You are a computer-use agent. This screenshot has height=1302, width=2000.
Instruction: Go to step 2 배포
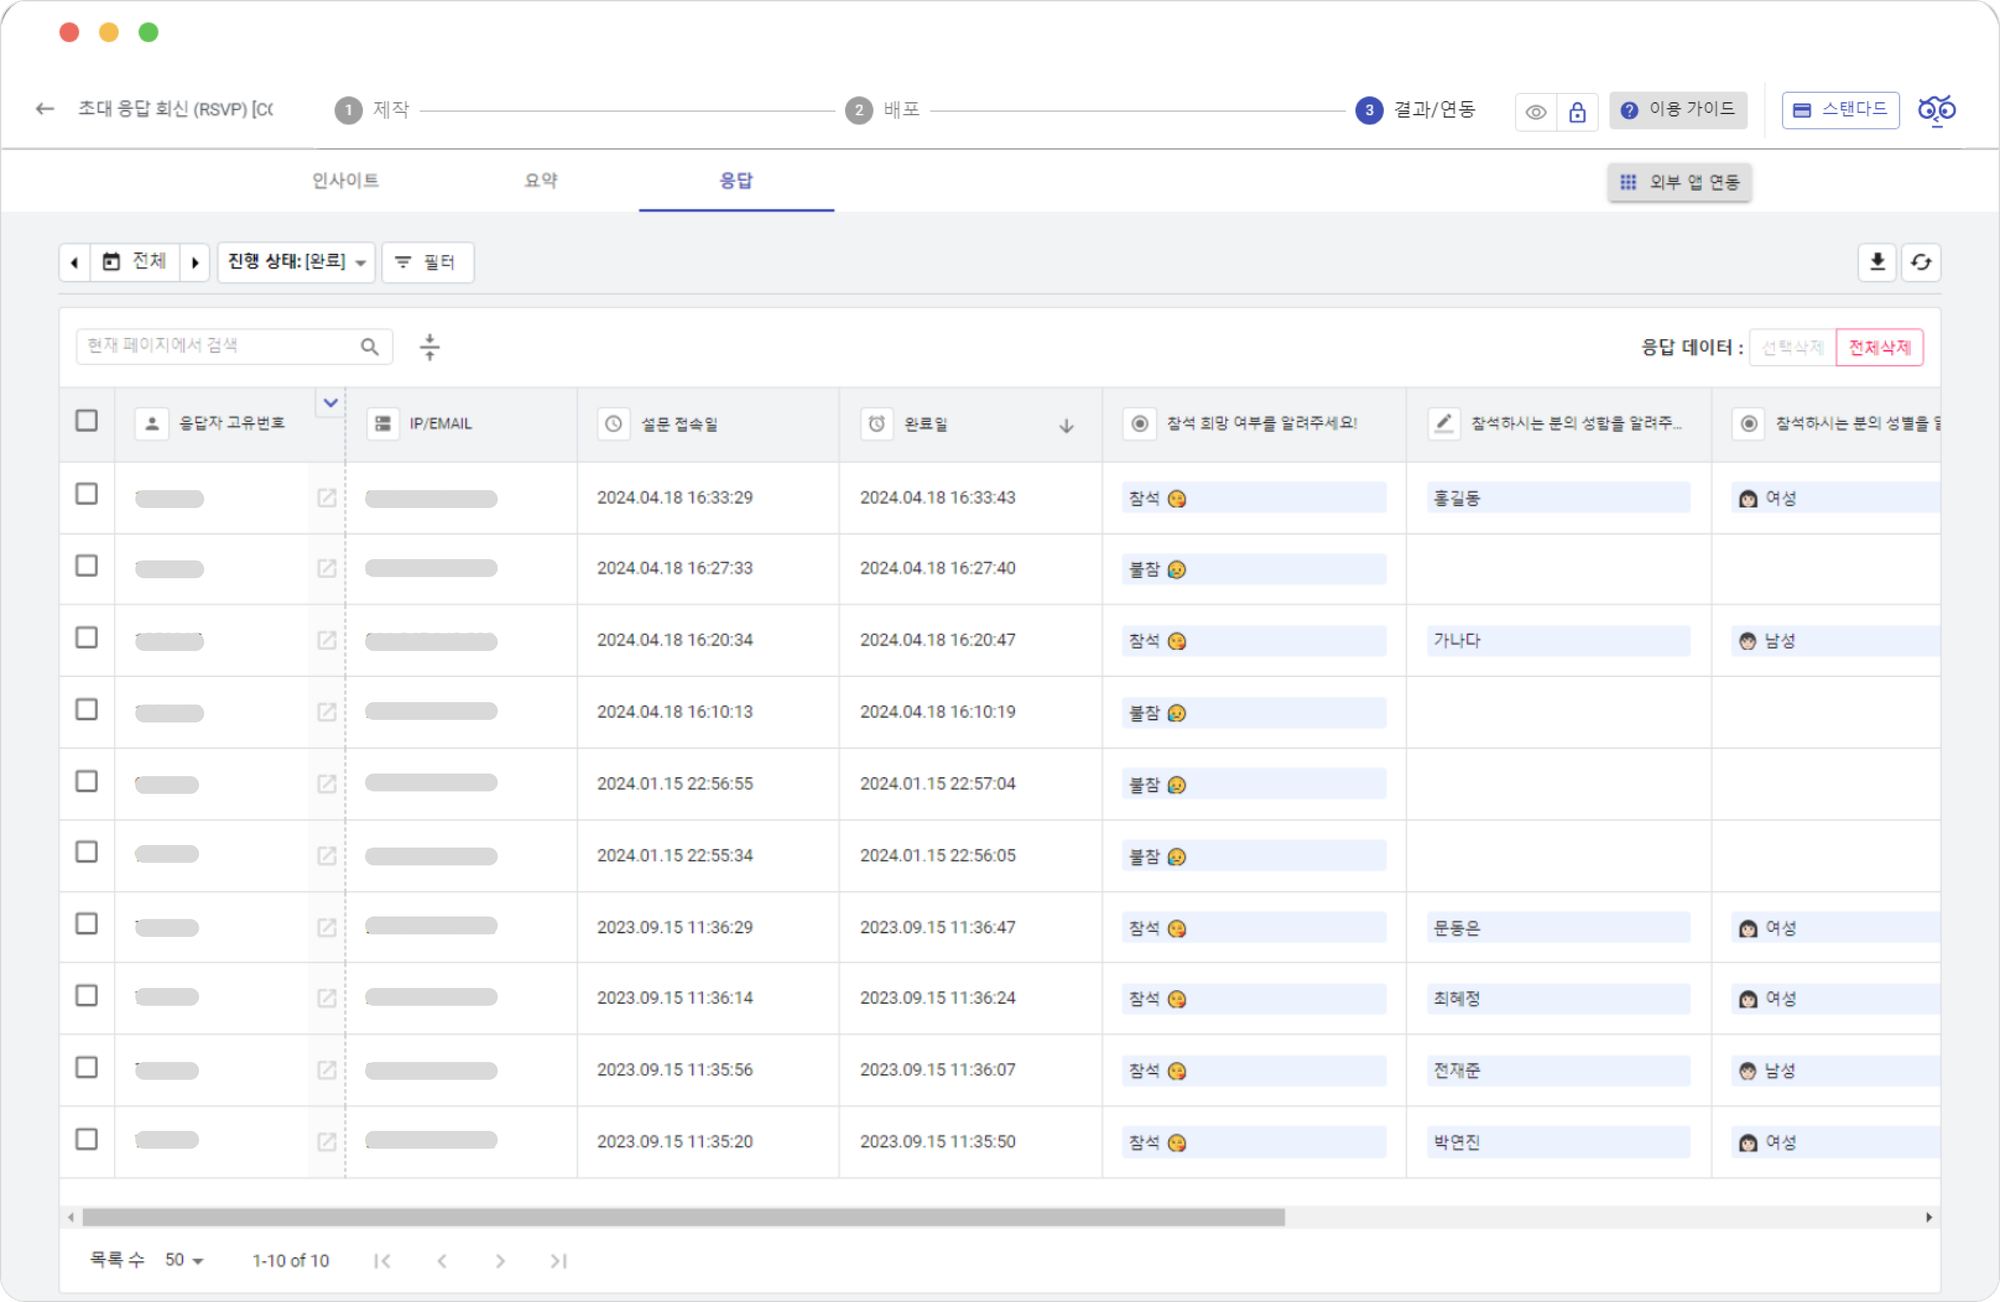coord(882,110)
